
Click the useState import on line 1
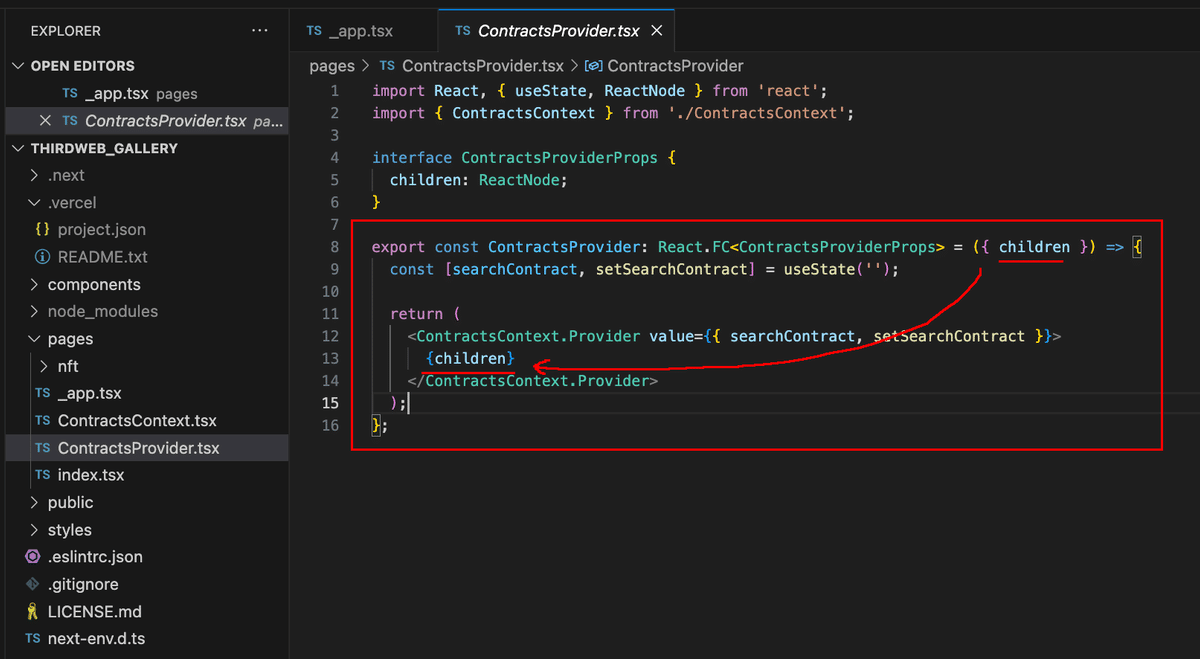(x=550, y=91)
